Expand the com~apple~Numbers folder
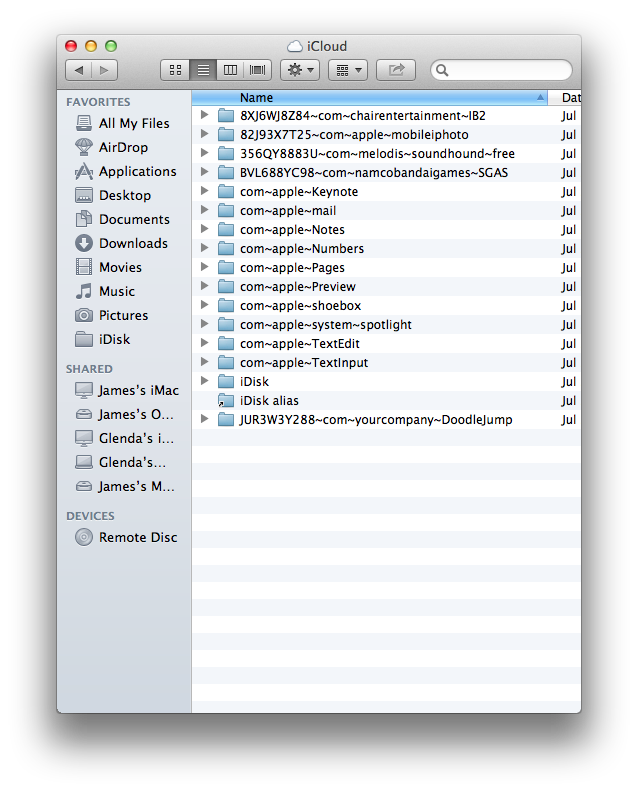 pyautogui.click(x=205, y=248)
